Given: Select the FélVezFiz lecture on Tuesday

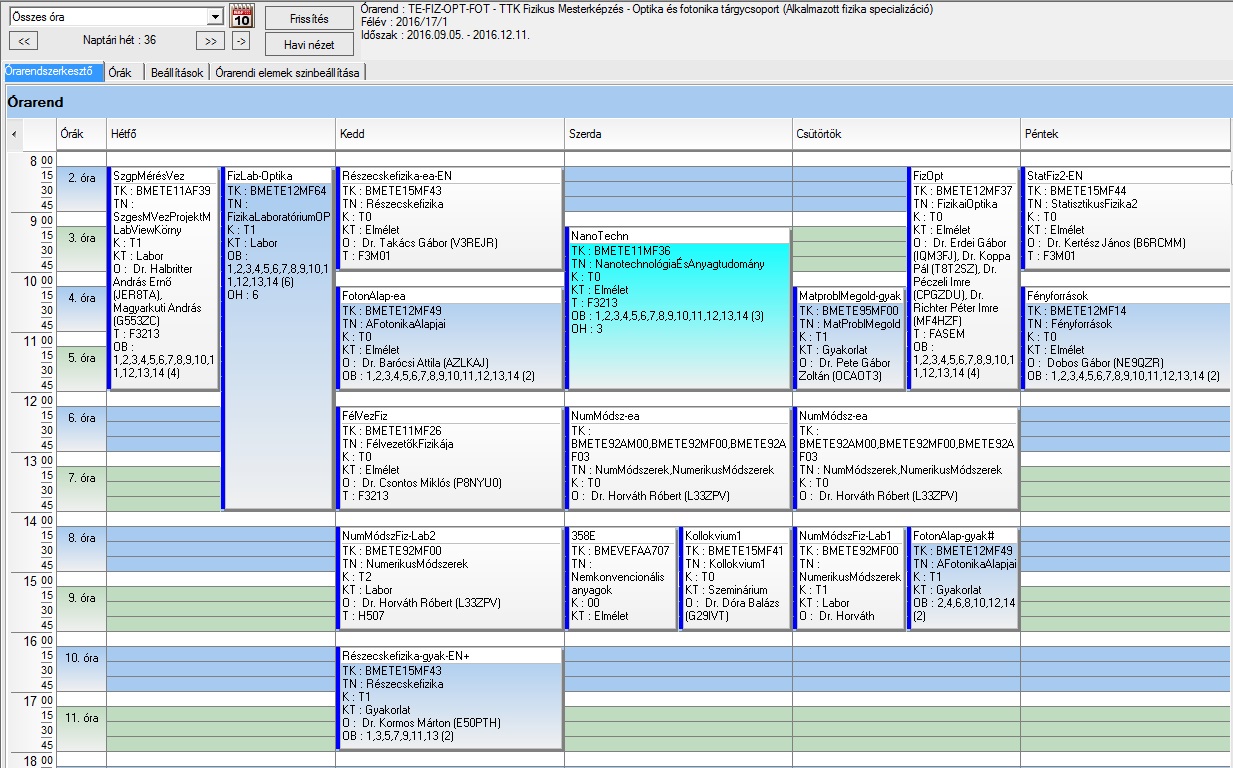Looking at the screenshot, I should [450, 459].
